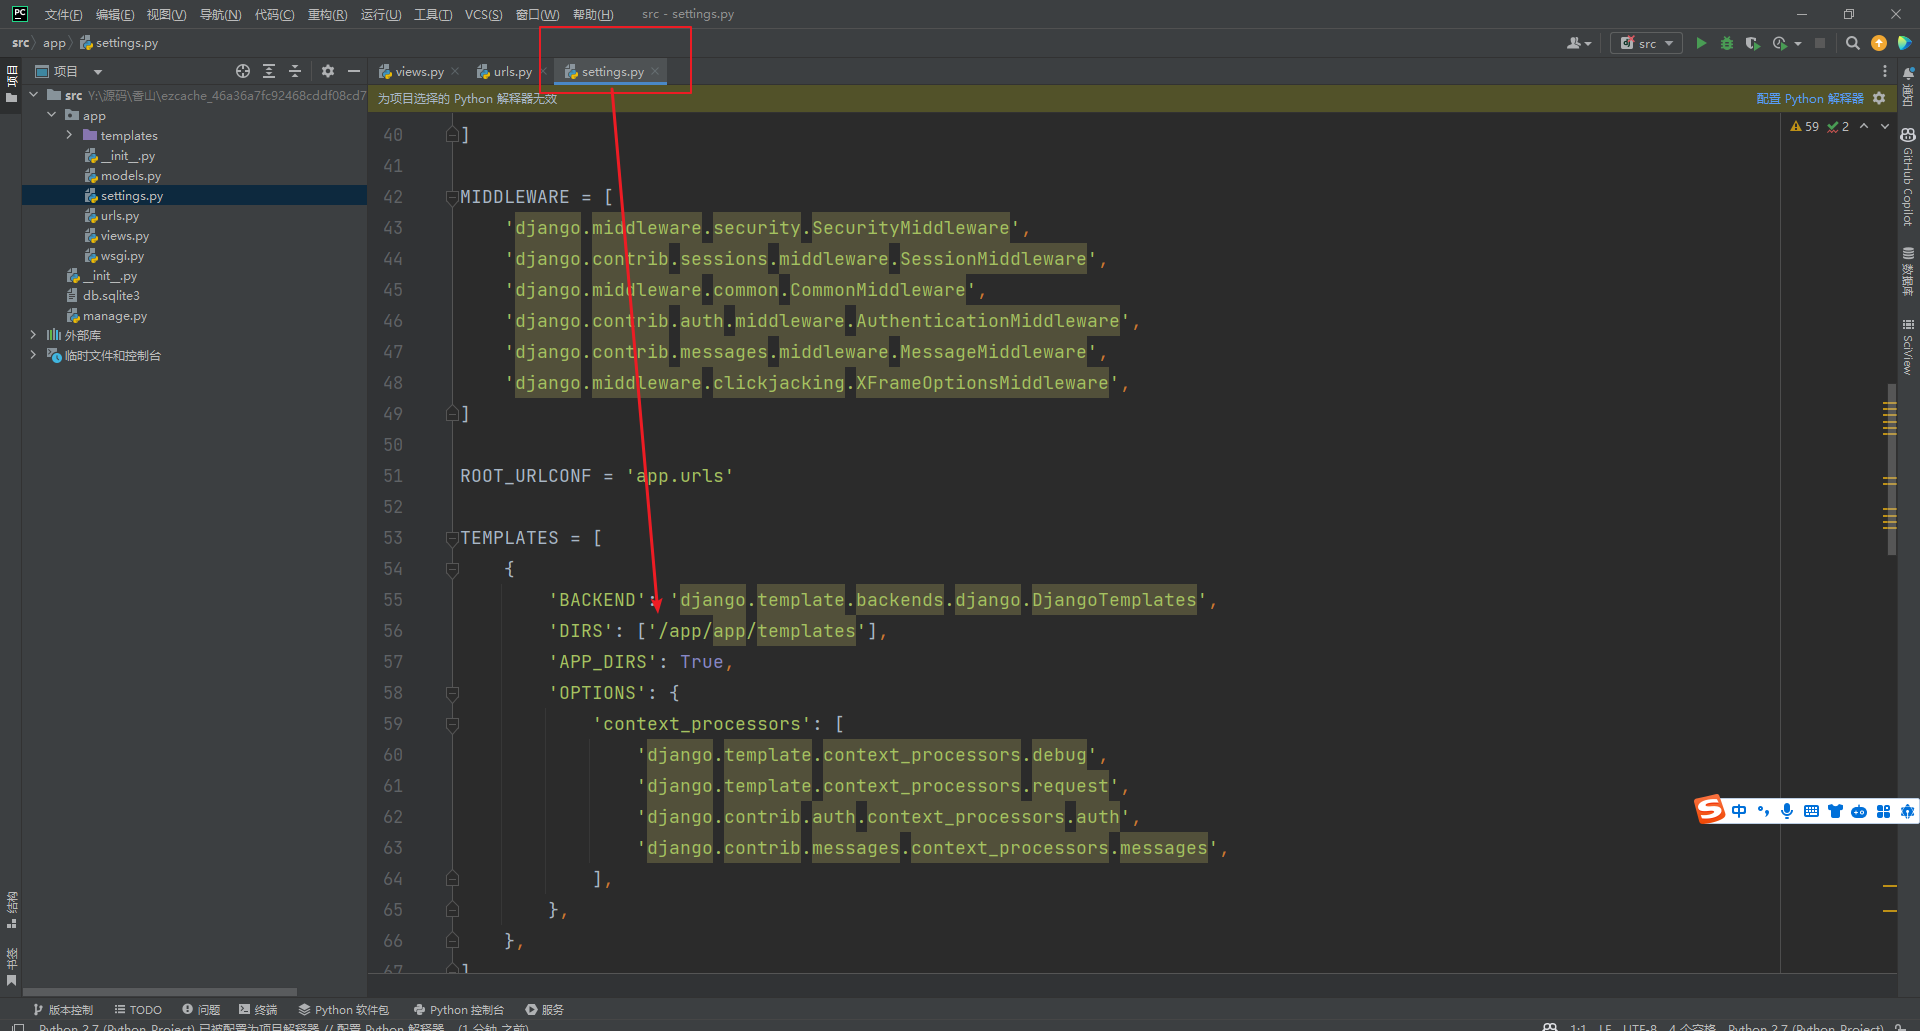Click Sogou input method S logo
Screen dimensions: 1920x1031
click(x=1709, y=810)
